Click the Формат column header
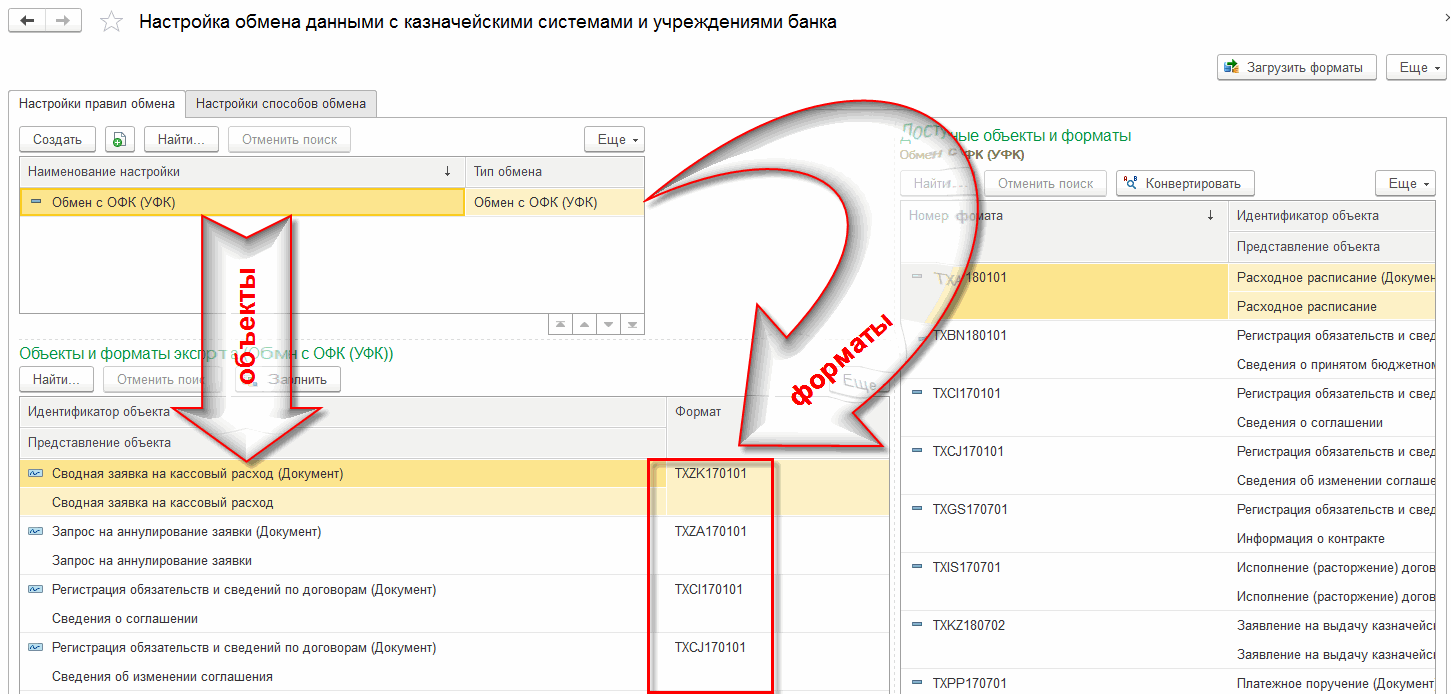This screenshot has height=694, width=1451. pos(777,411)
